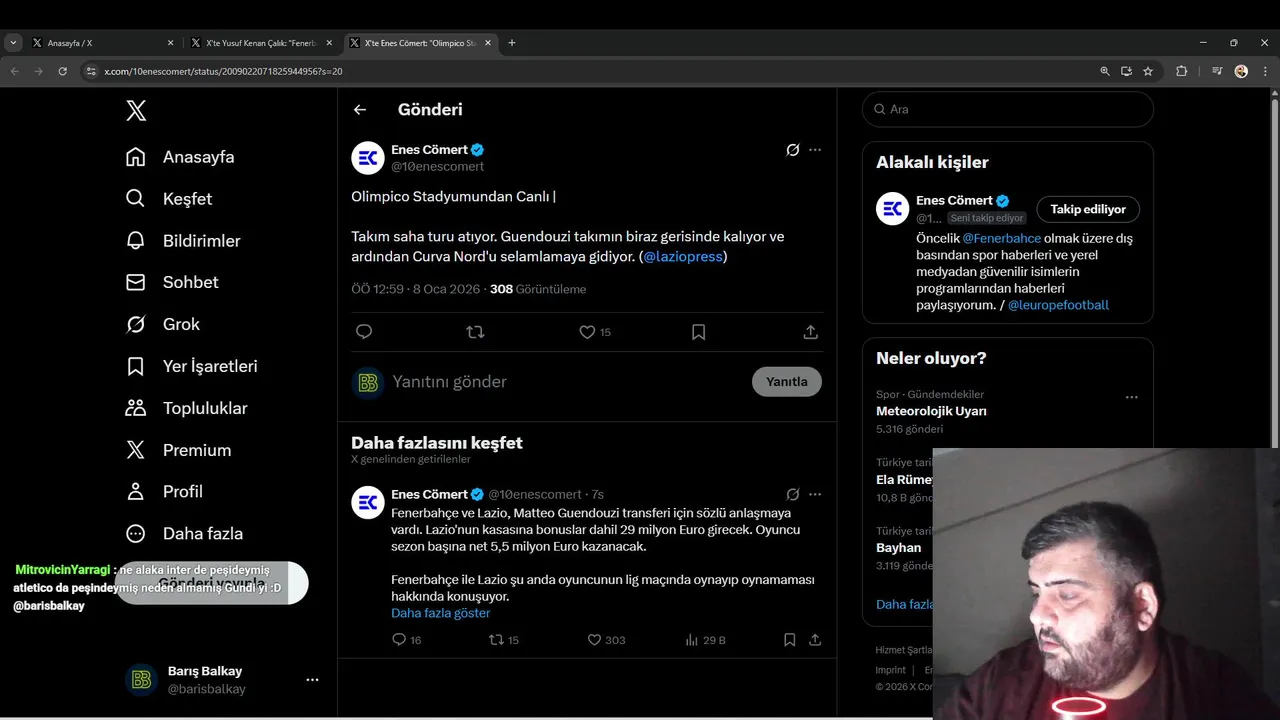The height and width of the screenshot is (720, 1280).
Task: Open a new browser tab
Action: pyautogui.click(x=512, y=43)
